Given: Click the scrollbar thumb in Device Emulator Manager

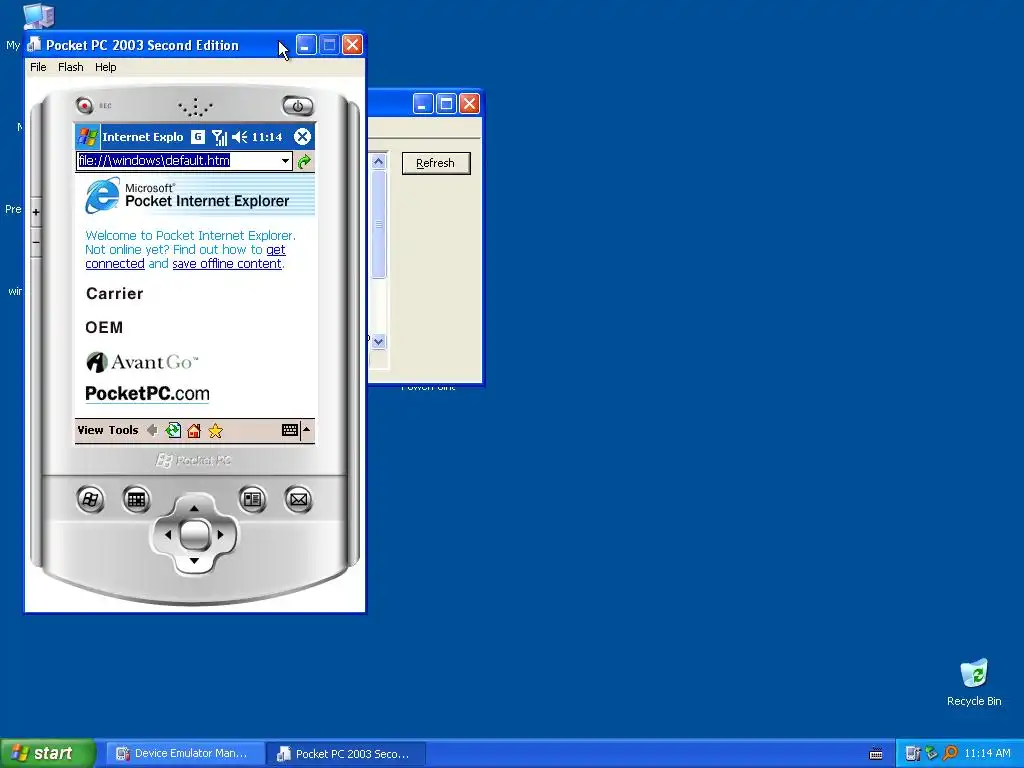Looking at the screenshot, I should coord(378,224).
